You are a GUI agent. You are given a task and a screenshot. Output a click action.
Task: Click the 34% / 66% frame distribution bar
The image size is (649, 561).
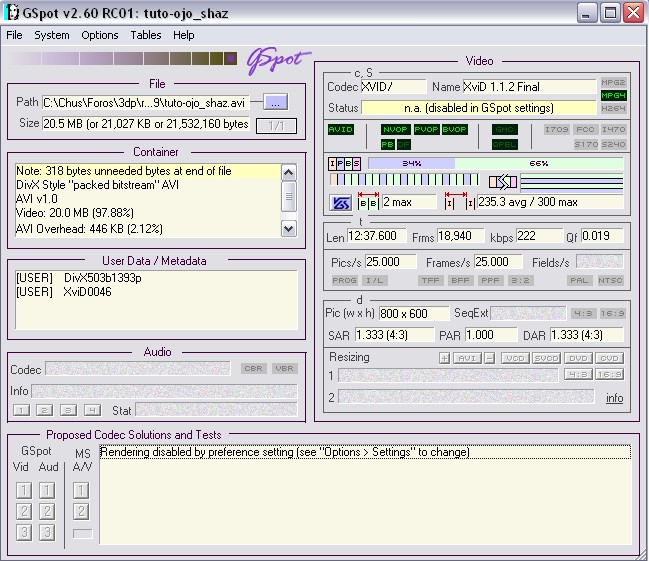[495, 164]
